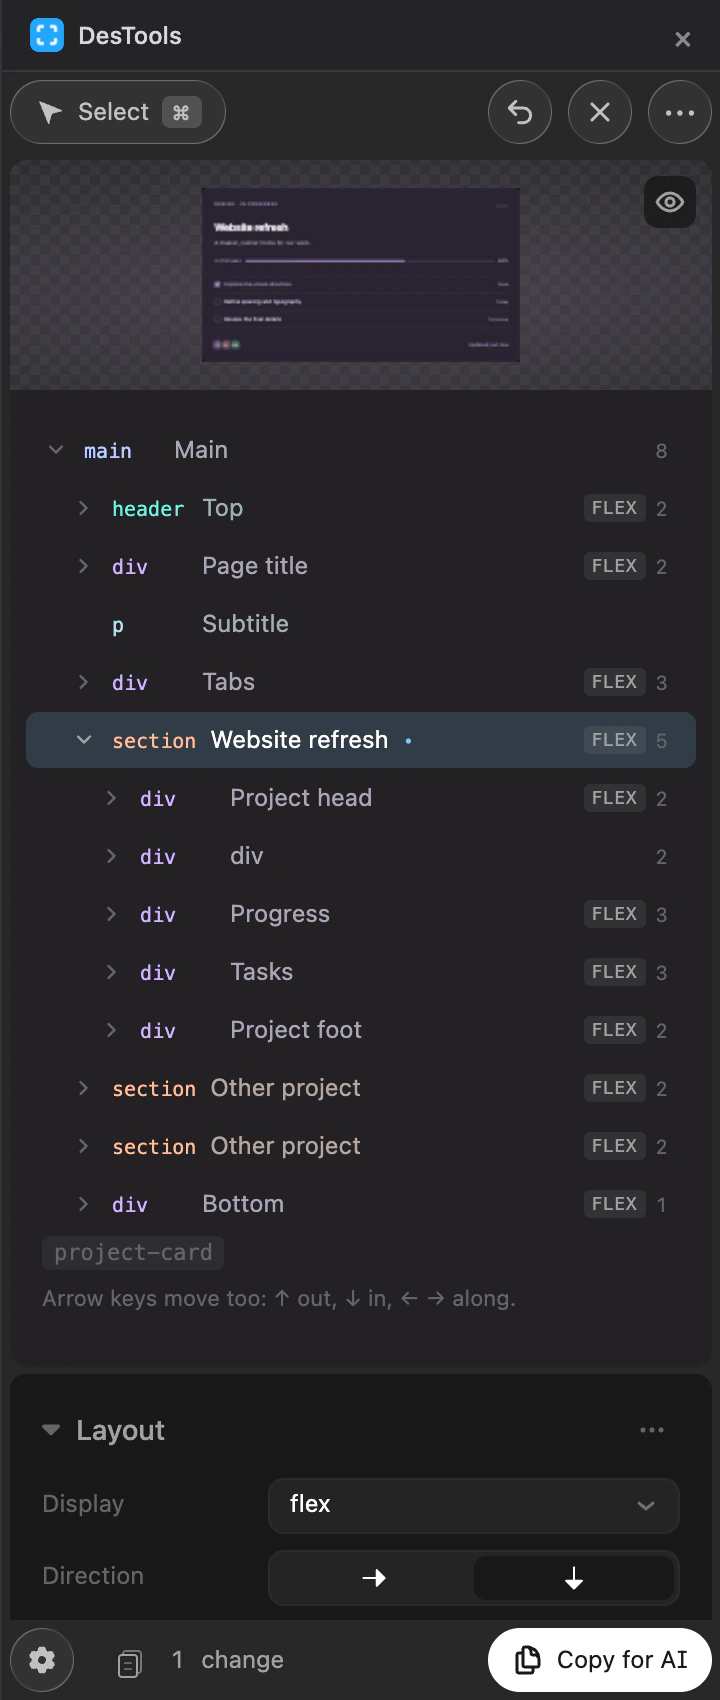Select the p Subtitle row
Viewport: 720px width, 1700px height.
pos(360,625)
